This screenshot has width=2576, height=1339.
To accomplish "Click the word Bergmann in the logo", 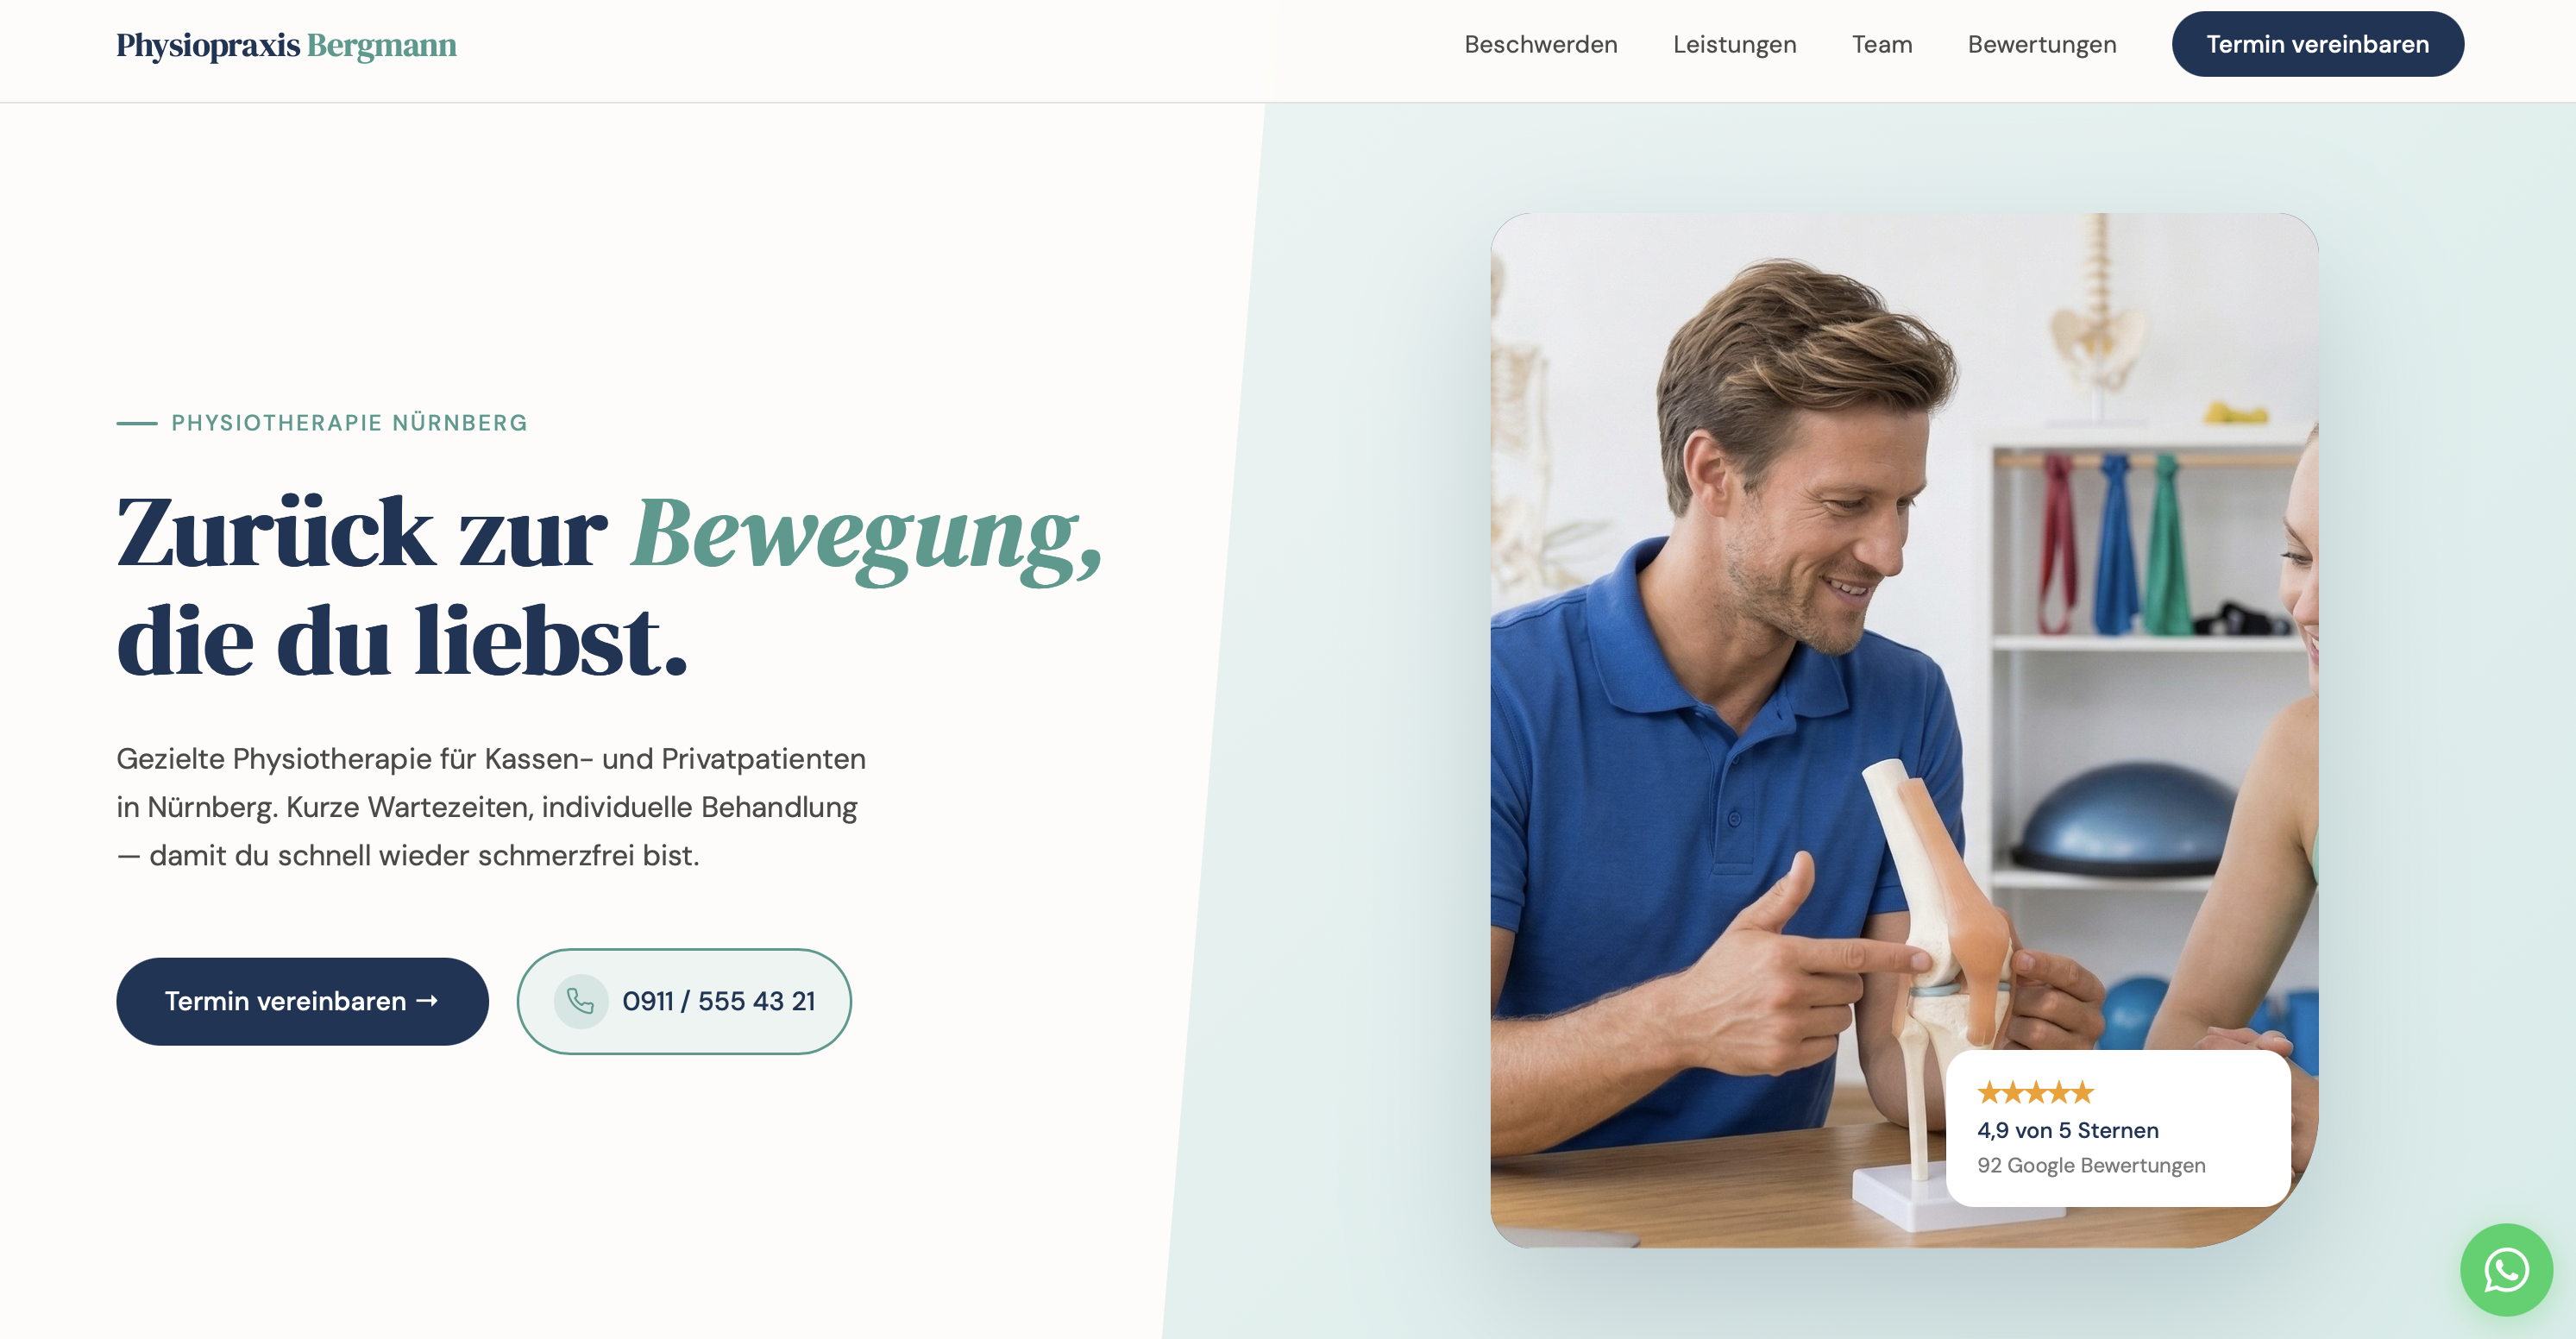I will [381, 45].
